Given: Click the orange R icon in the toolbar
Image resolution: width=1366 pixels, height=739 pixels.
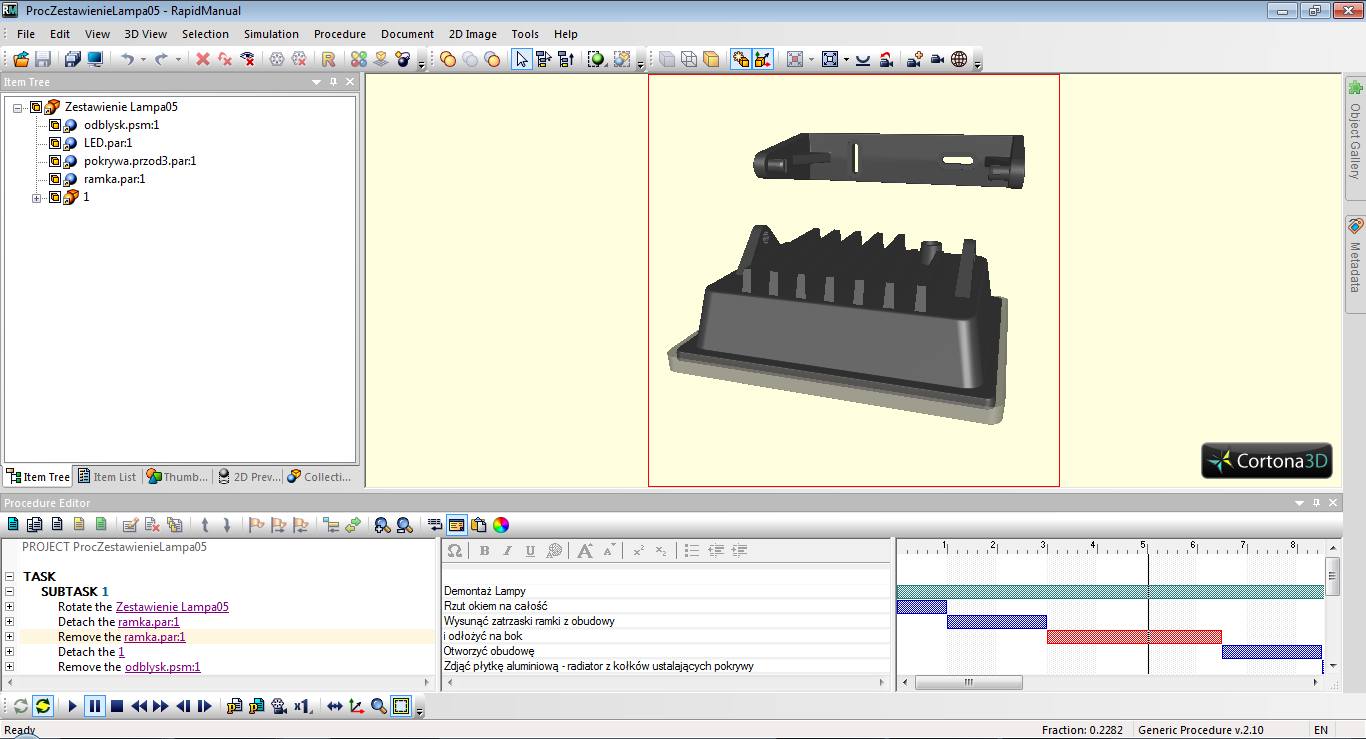Looking at the screenshot, I should pos(328,60).
